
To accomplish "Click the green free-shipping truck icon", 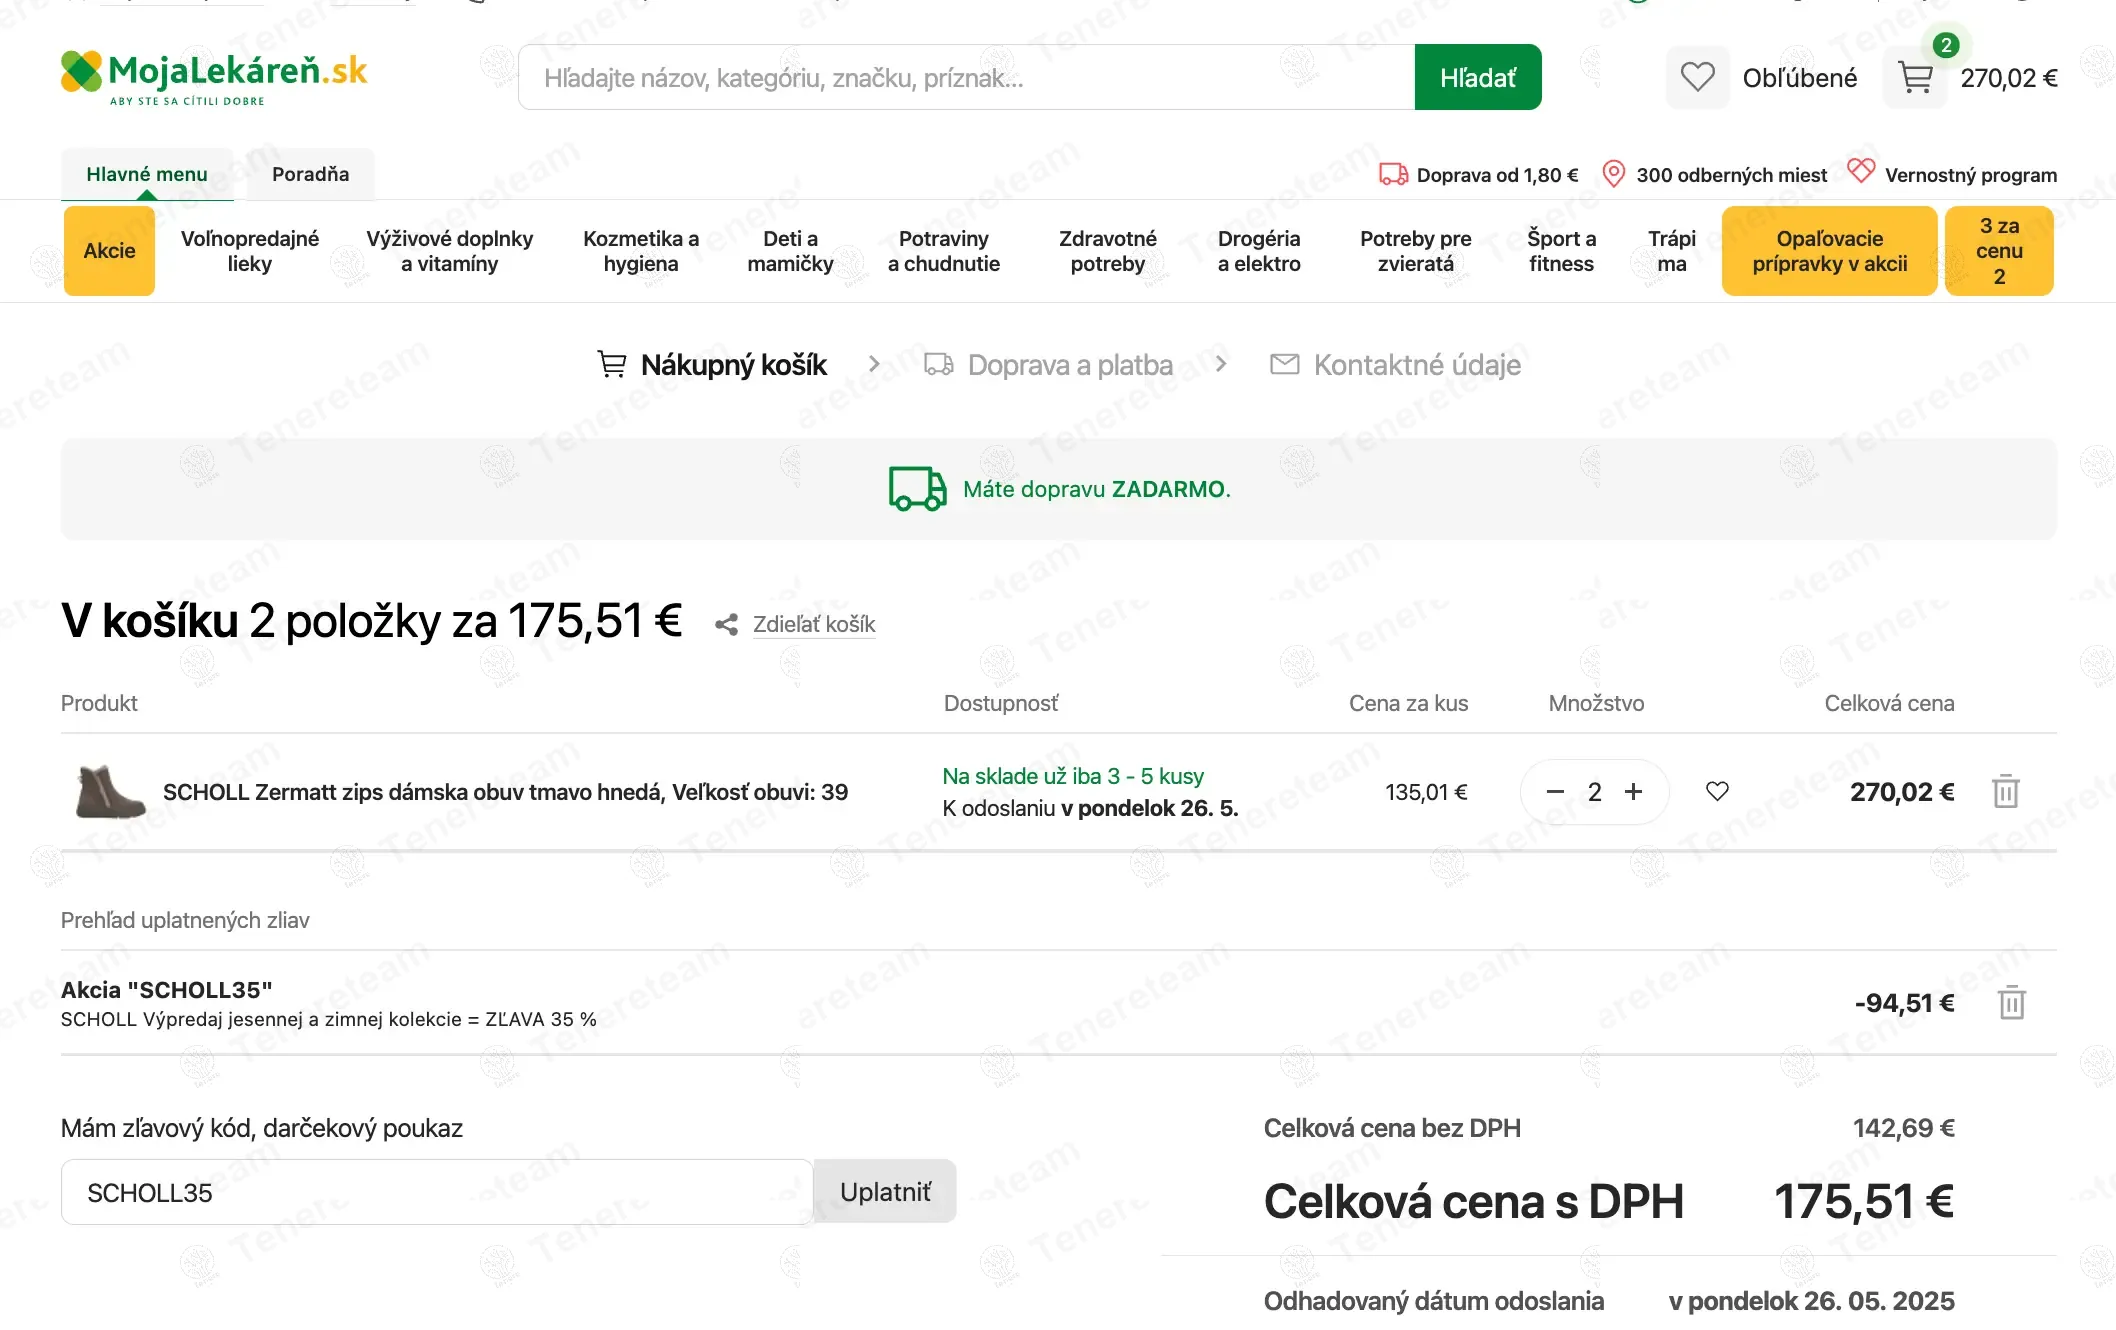I will click(918, 489).
